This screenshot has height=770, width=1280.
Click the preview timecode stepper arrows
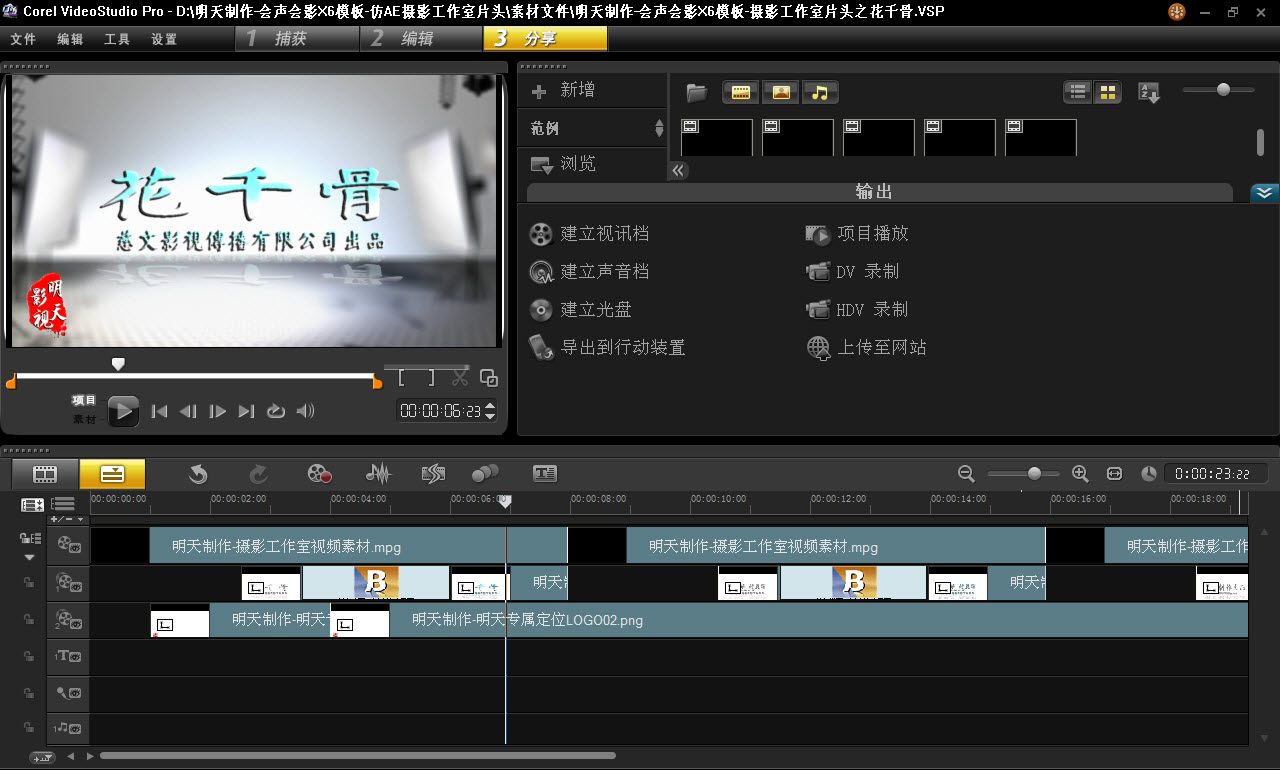click(490, 411)
